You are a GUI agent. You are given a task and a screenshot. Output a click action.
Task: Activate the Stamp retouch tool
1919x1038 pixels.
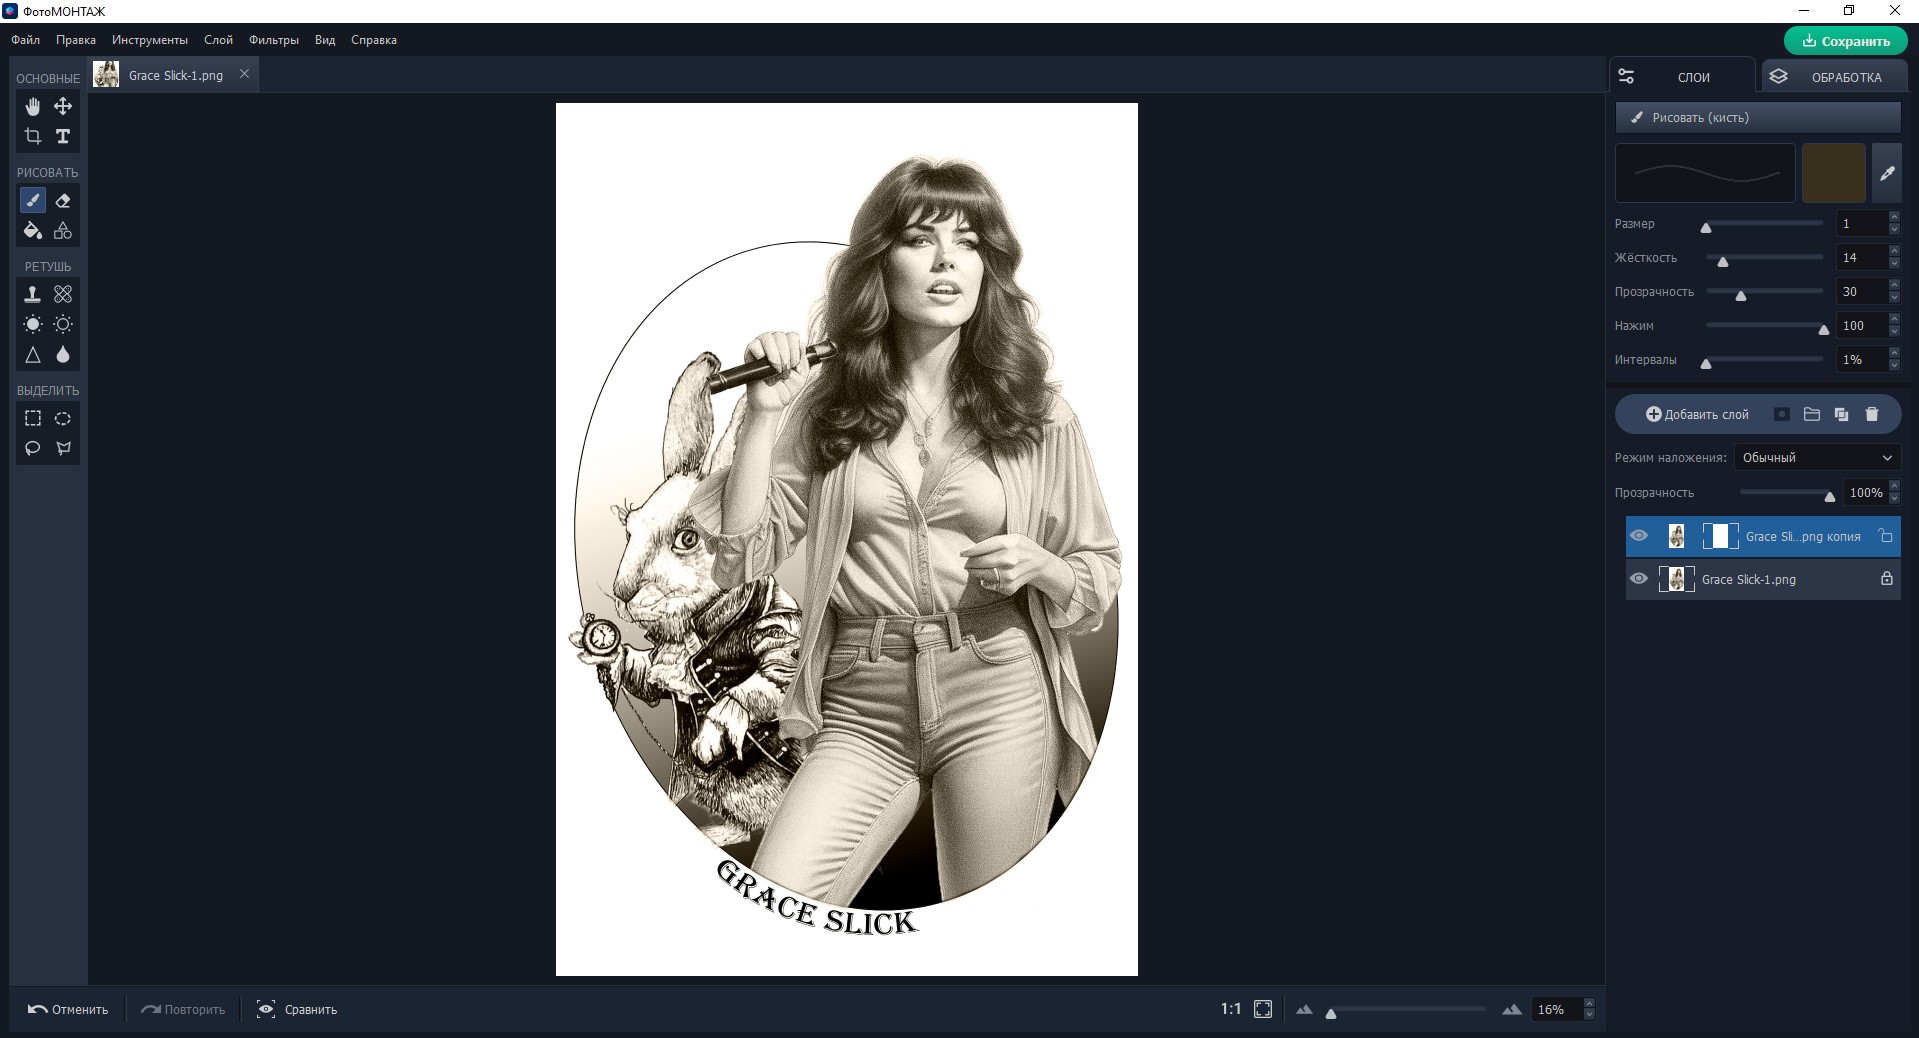click(33, 294)
